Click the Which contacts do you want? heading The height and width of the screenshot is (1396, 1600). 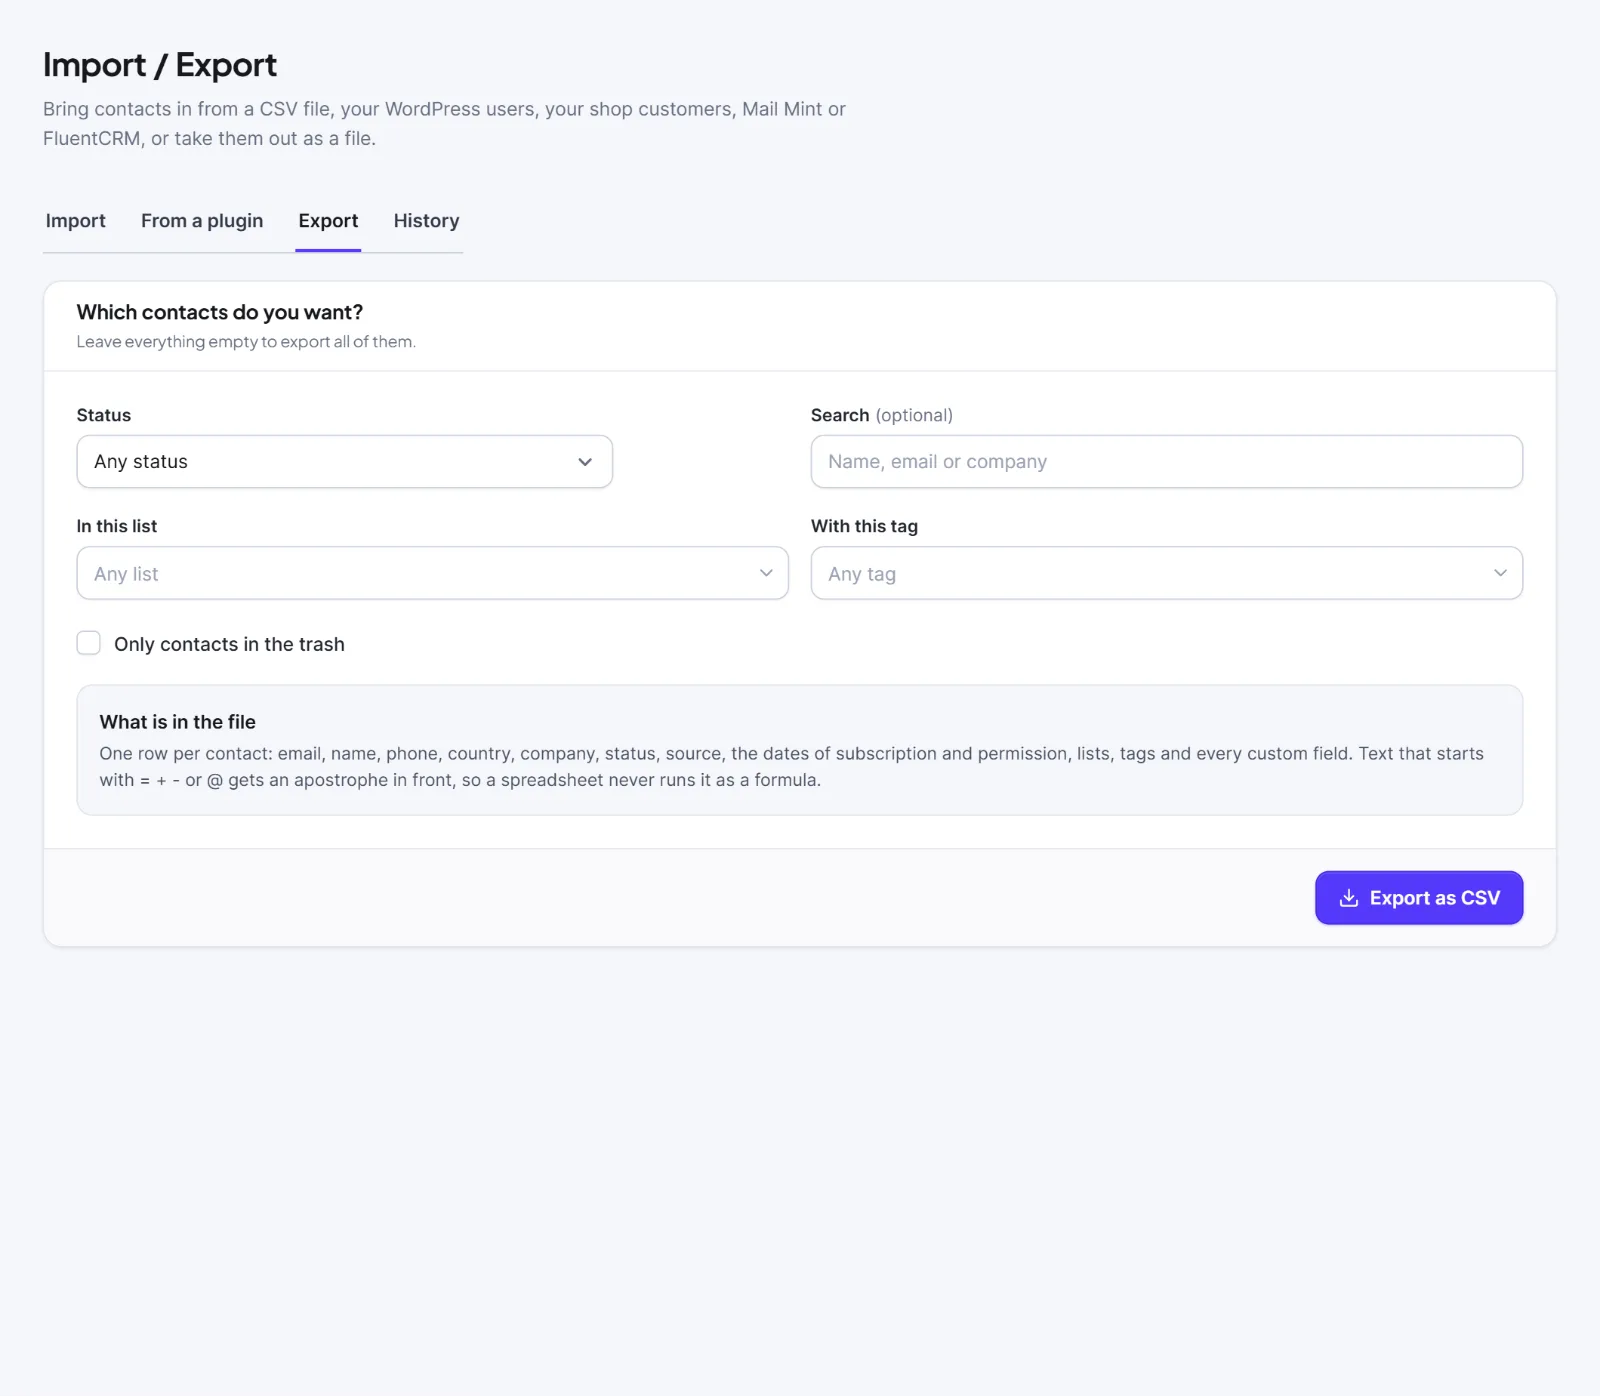tap(220, 312)
